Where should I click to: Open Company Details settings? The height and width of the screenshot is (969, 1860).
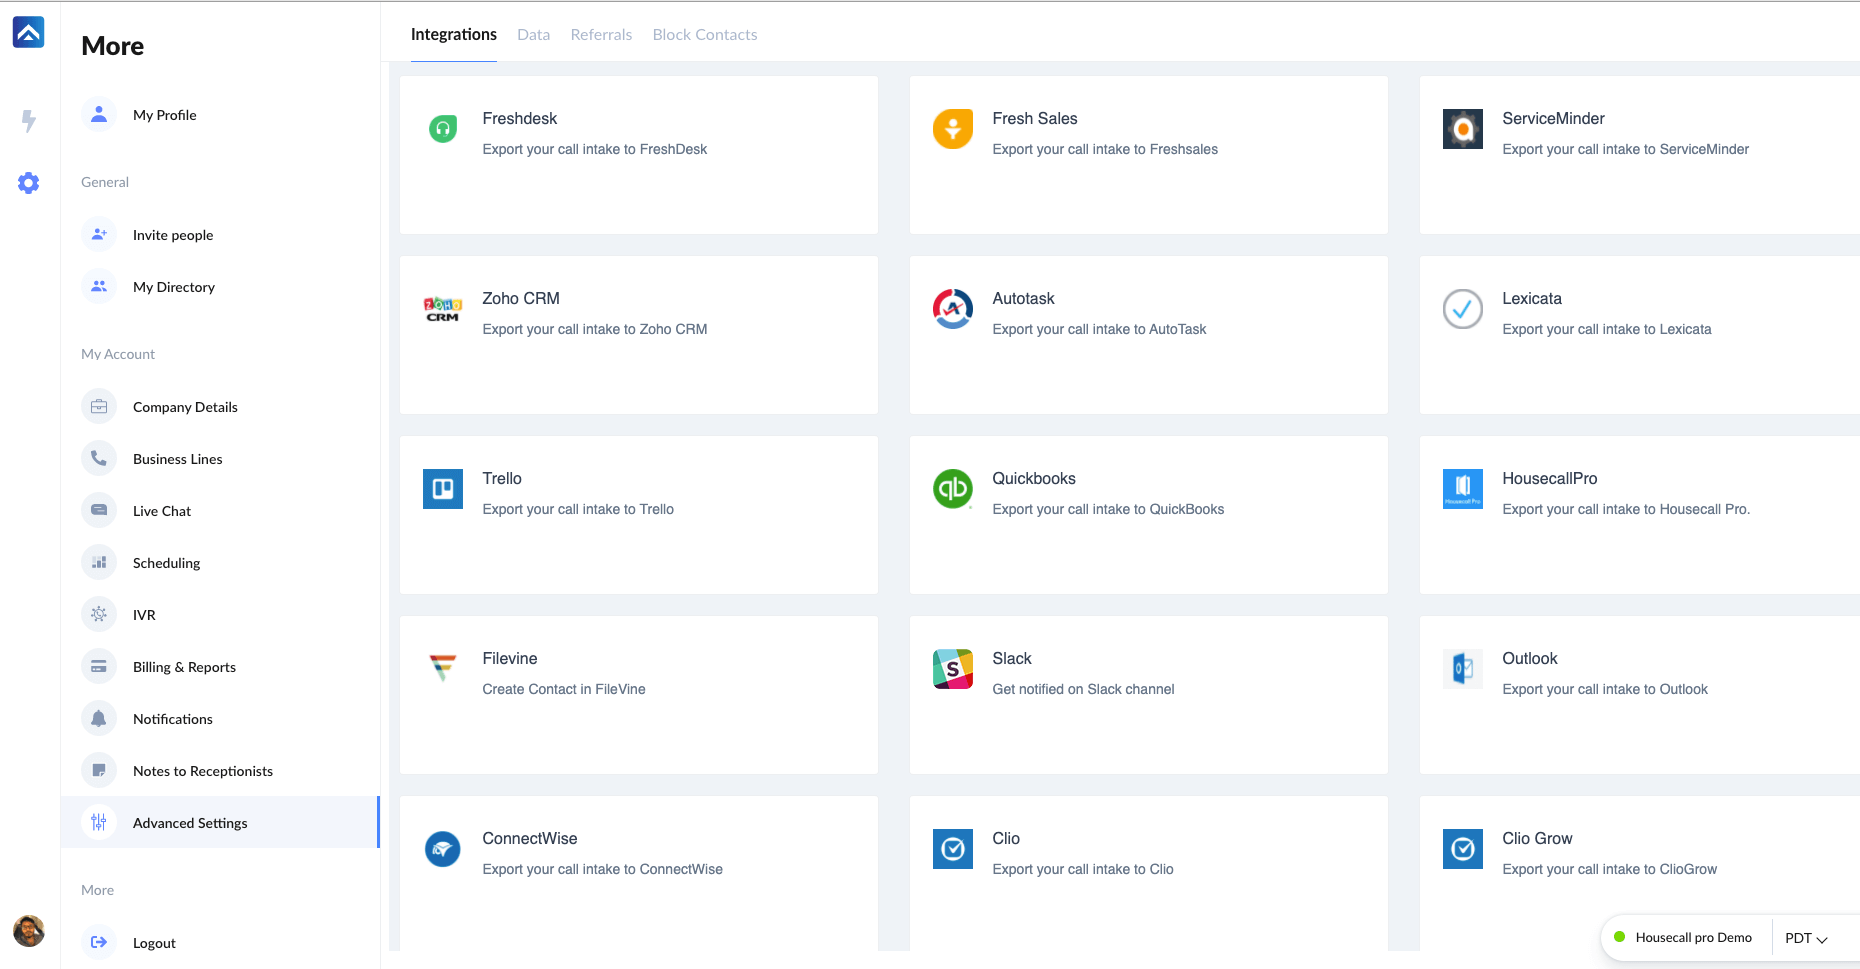click(185, 407)
